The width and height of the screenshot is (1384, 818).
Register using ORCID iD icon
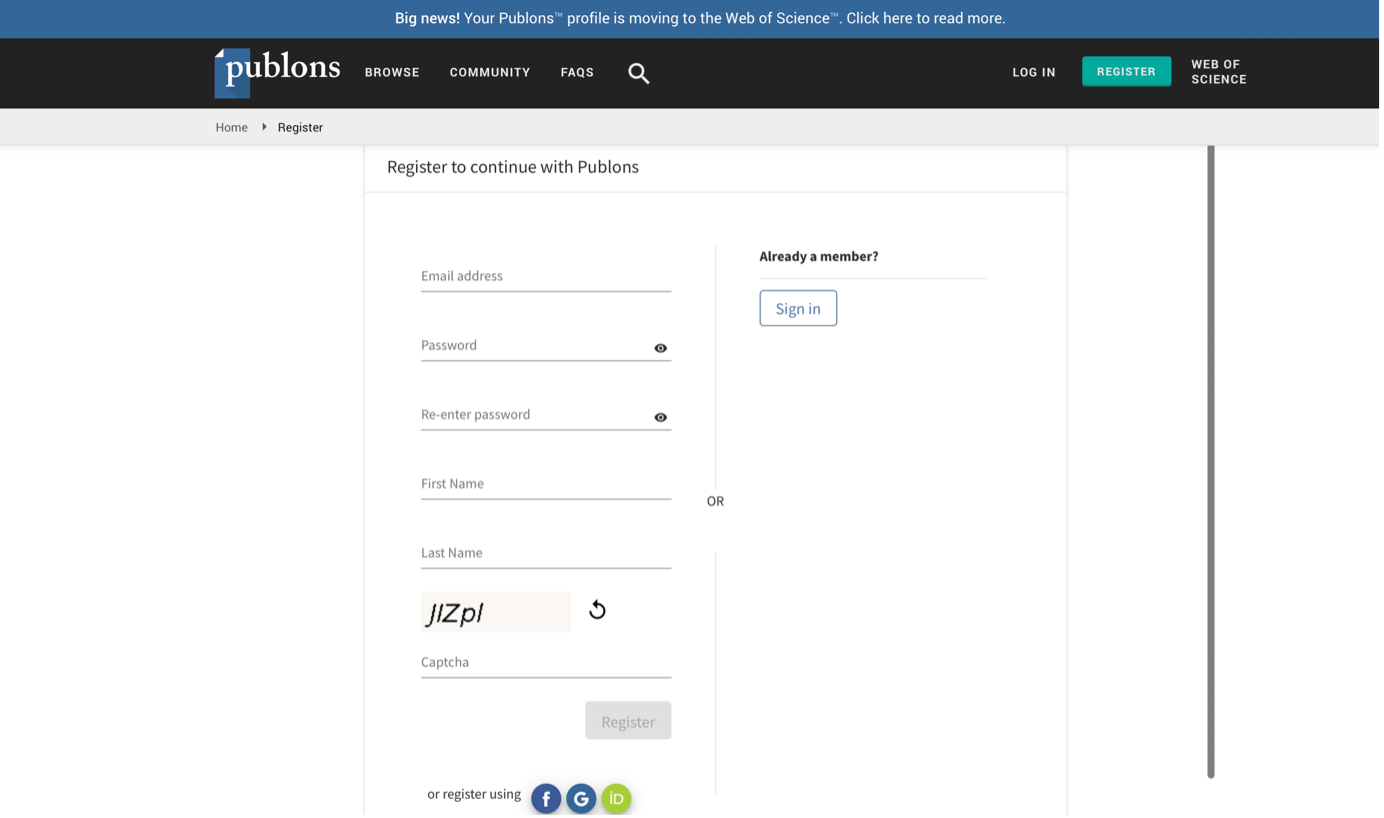[x=618, y=800]
